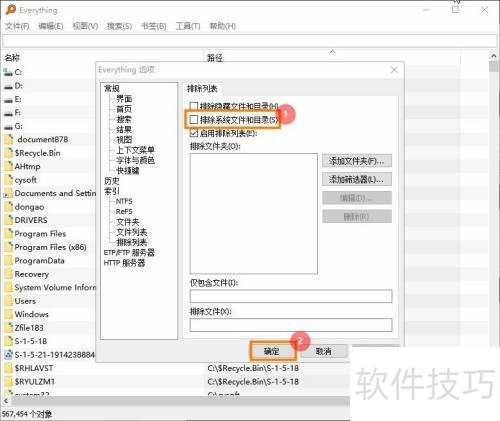Select 常规 in the options tree
This screenshot has height=421, width=500.
point(112,88)
